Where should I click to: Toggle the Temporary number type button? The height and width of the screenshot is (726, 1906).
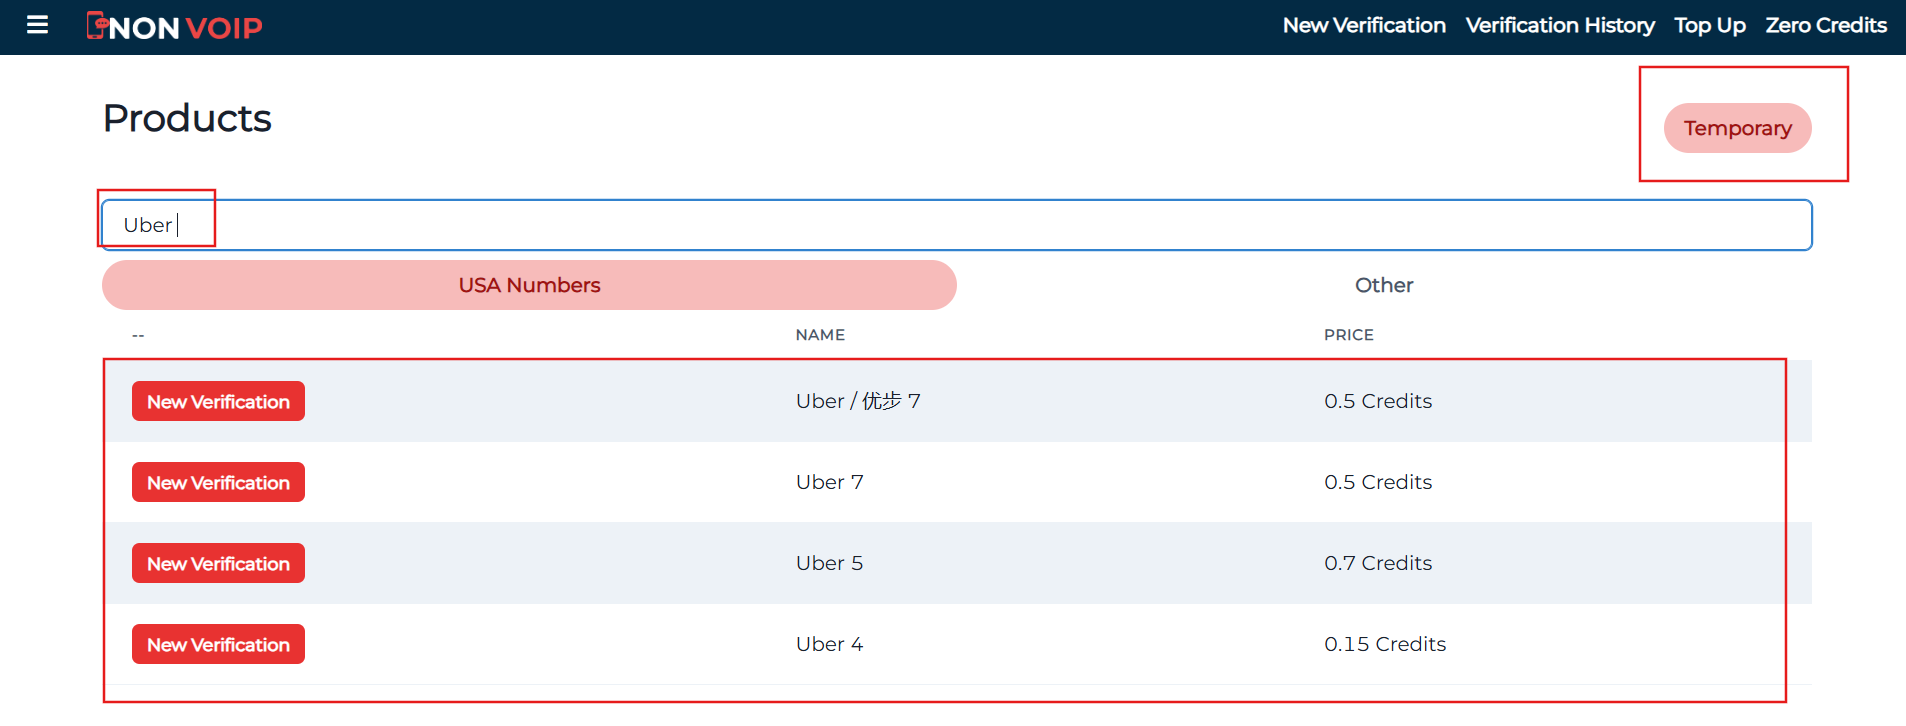click(x=1737, y=128)
